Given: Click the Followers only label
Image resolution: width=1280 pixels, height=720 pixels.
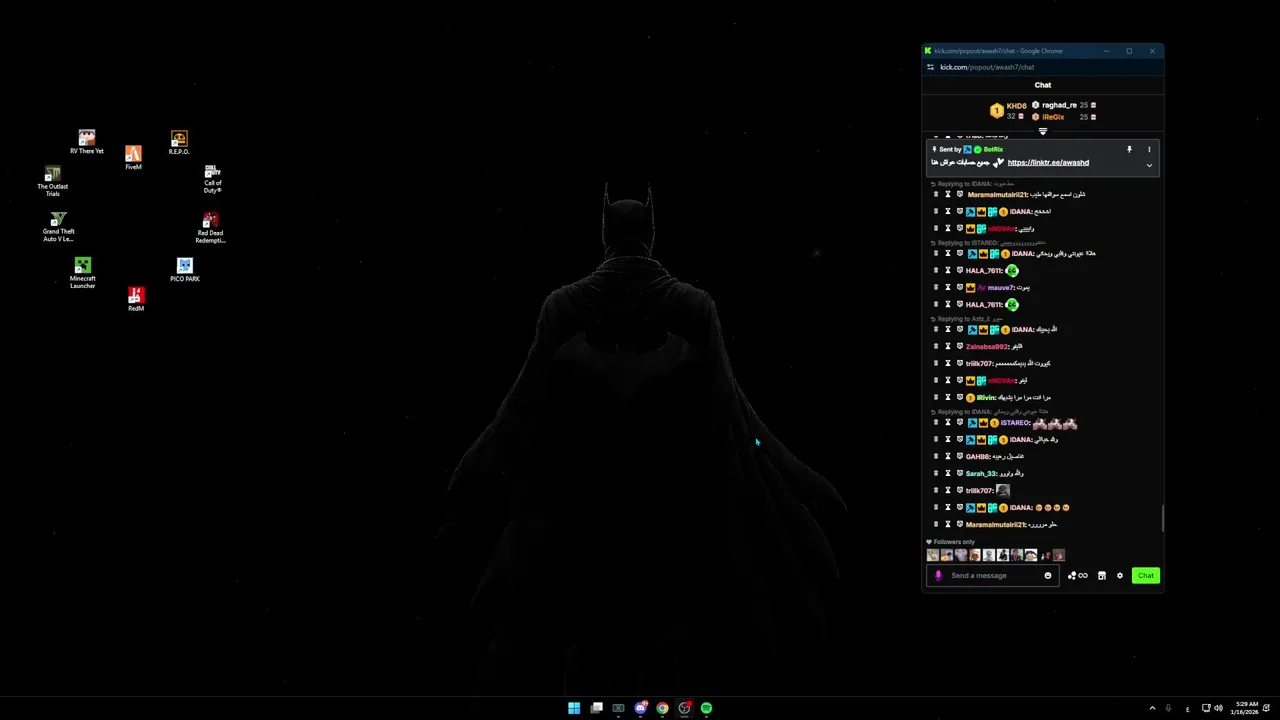Looking at the screenshot, I should pos(954,542).
